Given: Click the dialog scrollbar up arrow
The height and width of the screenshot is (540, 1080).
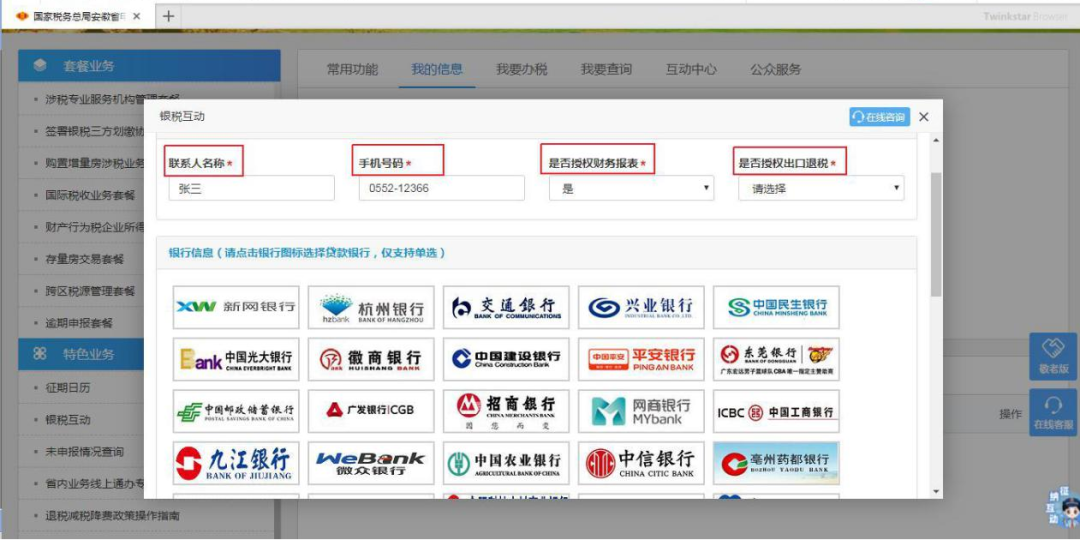Looking at the screenshot, I should (x=935, y=140).
